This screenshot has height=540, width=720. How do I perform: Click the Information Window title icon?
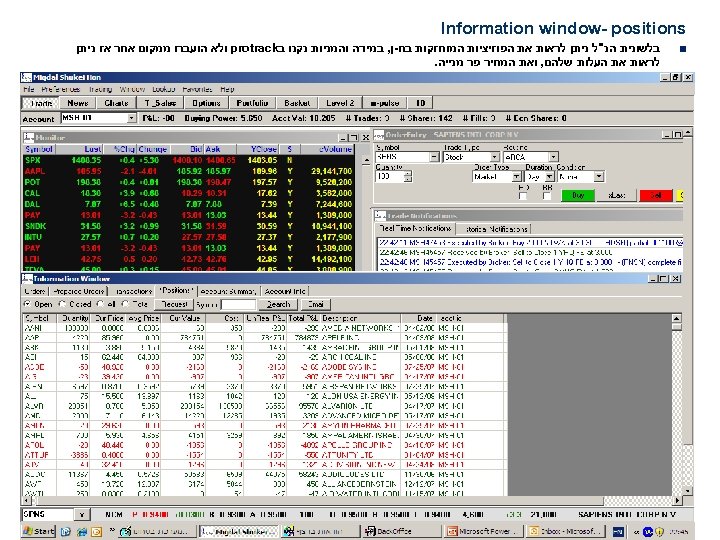[27, 279]
